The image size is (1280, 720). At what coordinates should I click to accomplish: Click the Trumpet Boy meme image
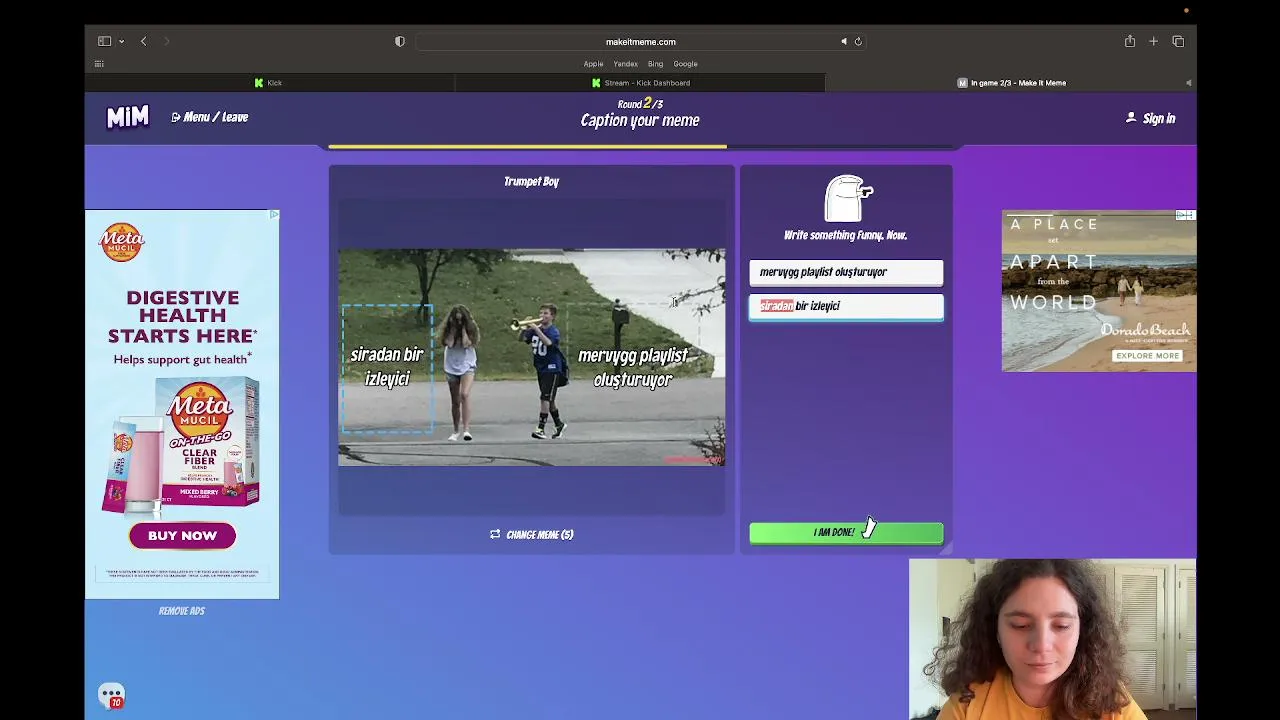531,357
